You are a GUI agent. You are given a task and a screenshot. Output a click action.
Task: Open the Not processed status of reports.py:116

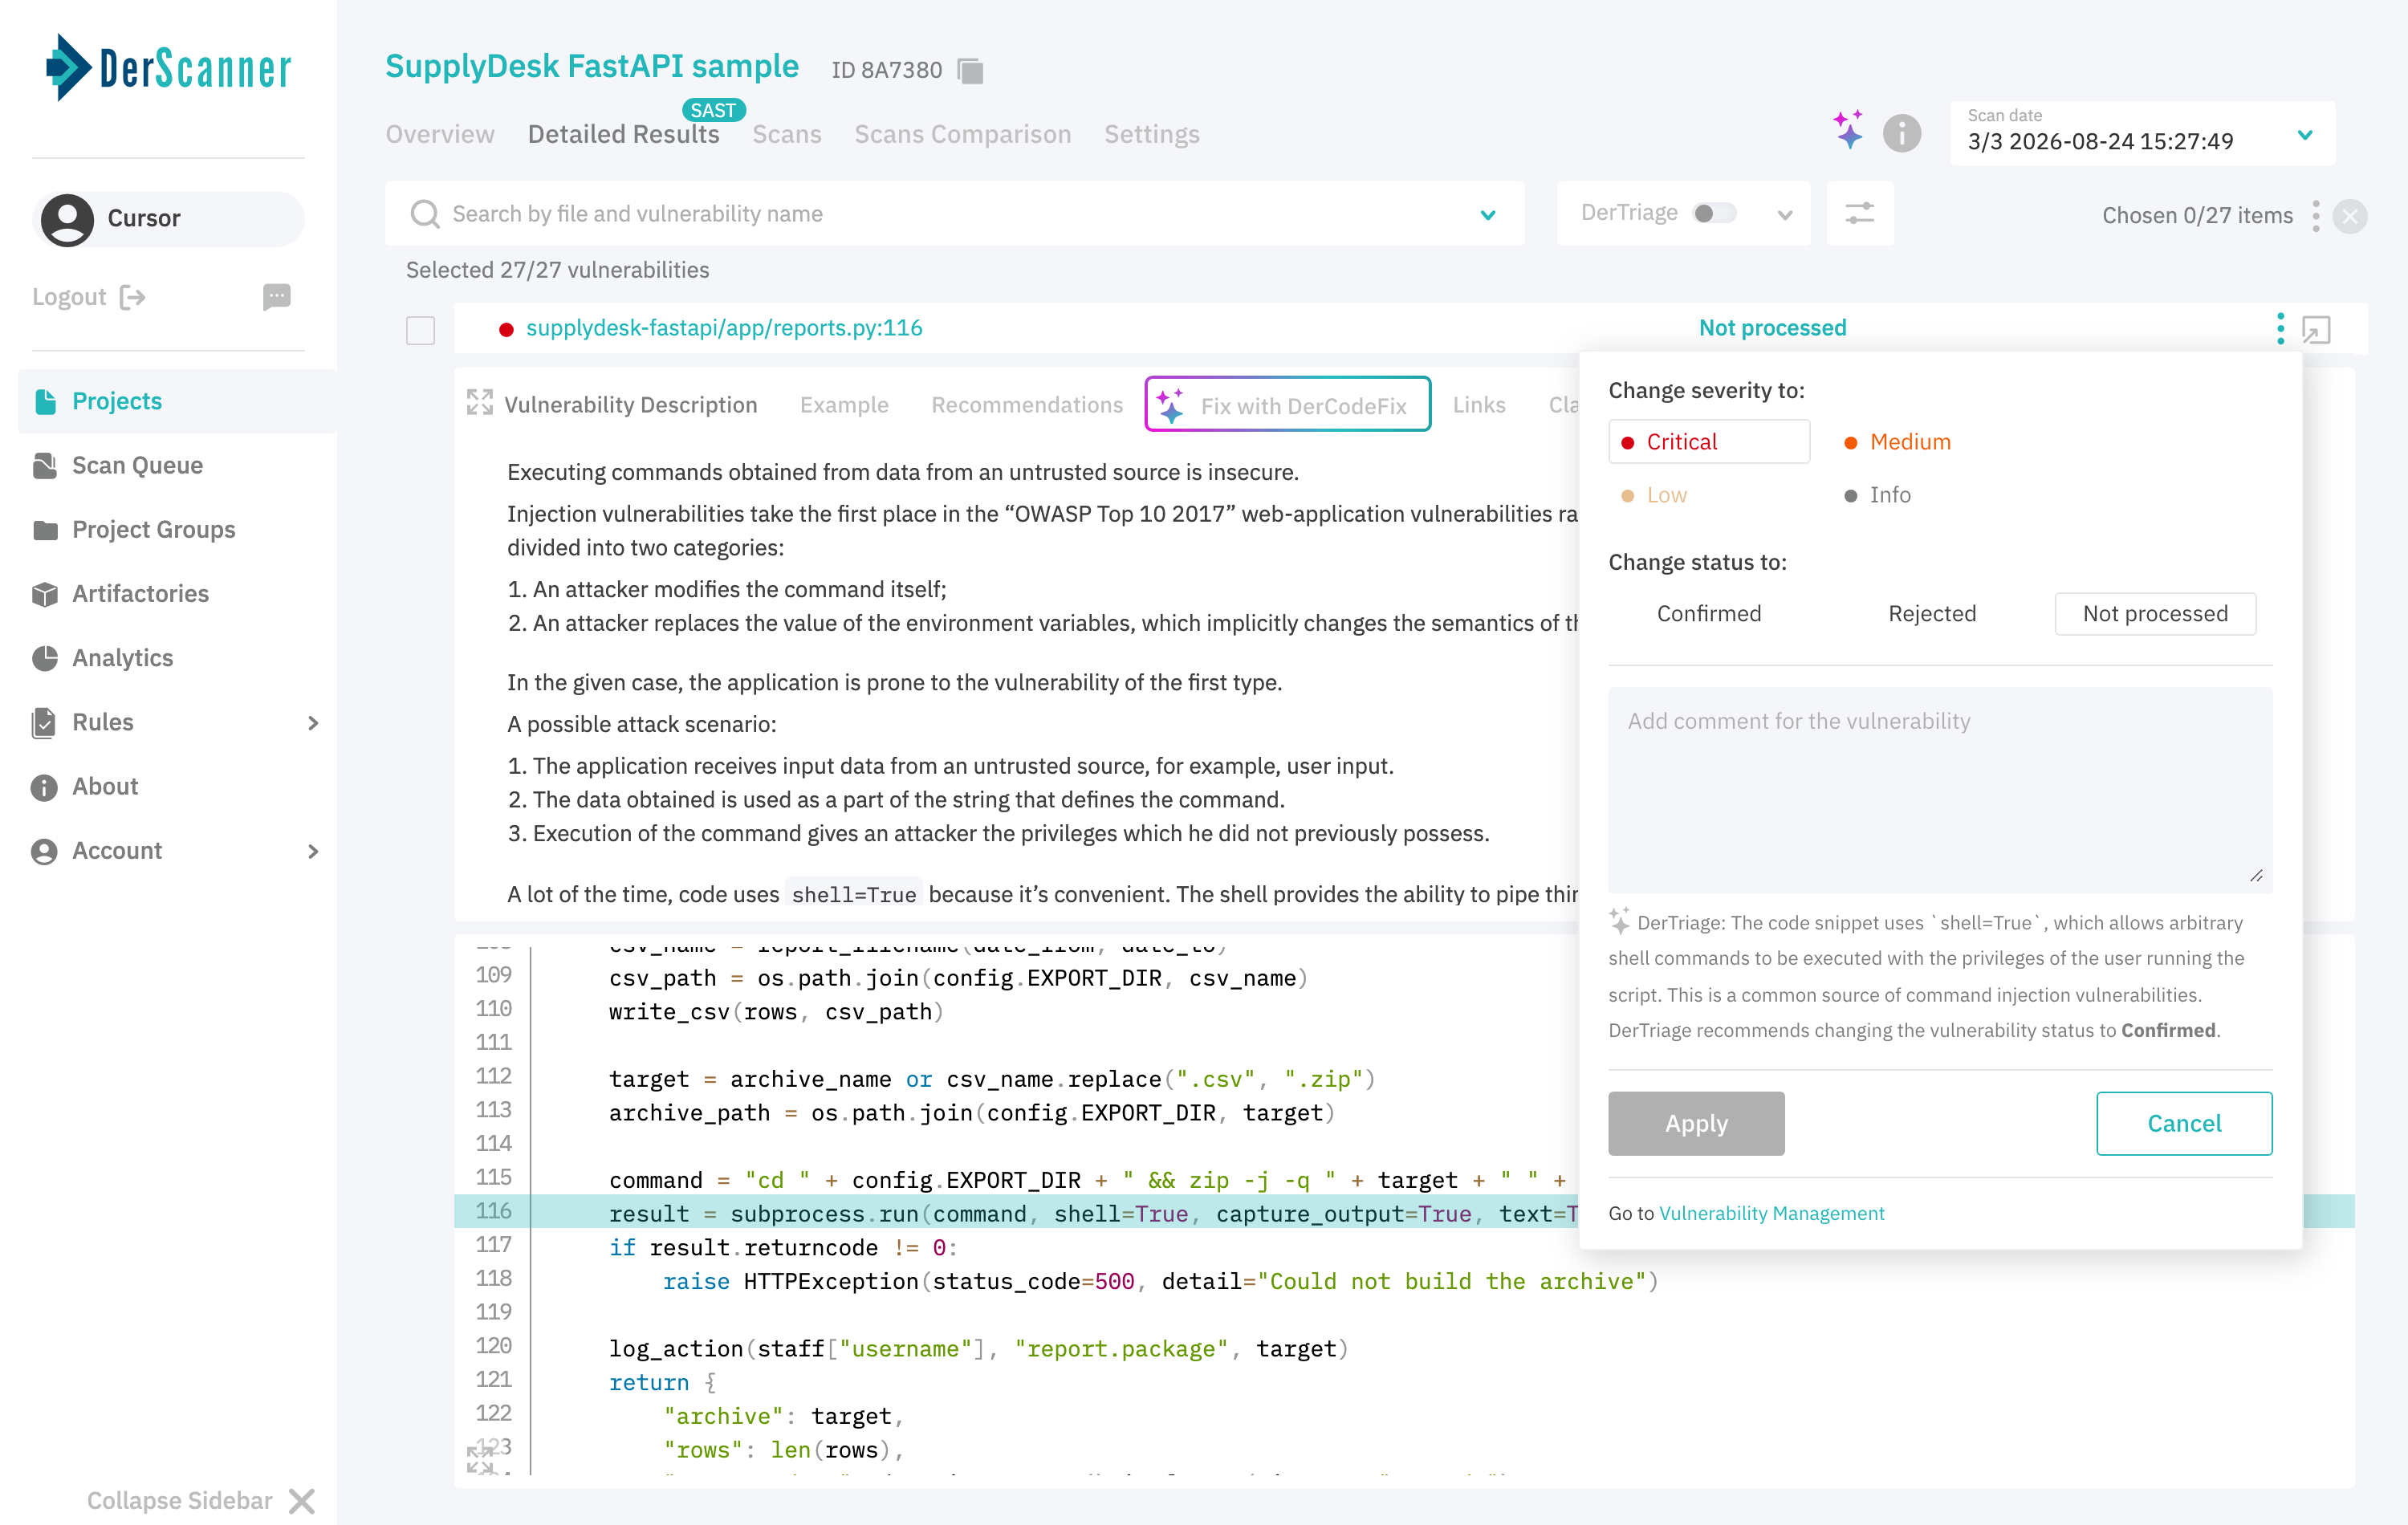(x=1772, y=328)
